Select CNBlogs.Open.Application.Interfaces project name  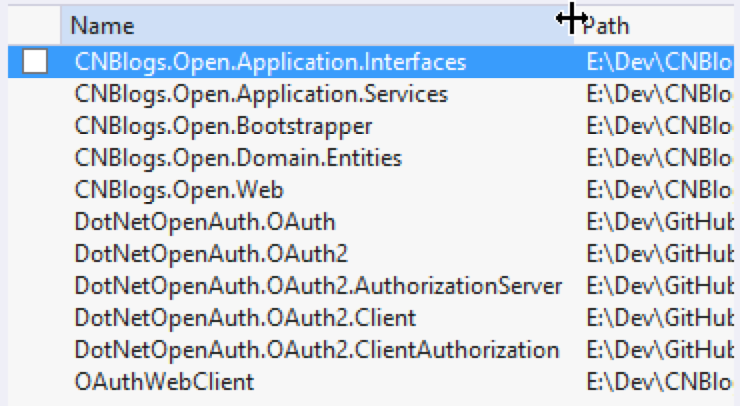tap(270, 62)
